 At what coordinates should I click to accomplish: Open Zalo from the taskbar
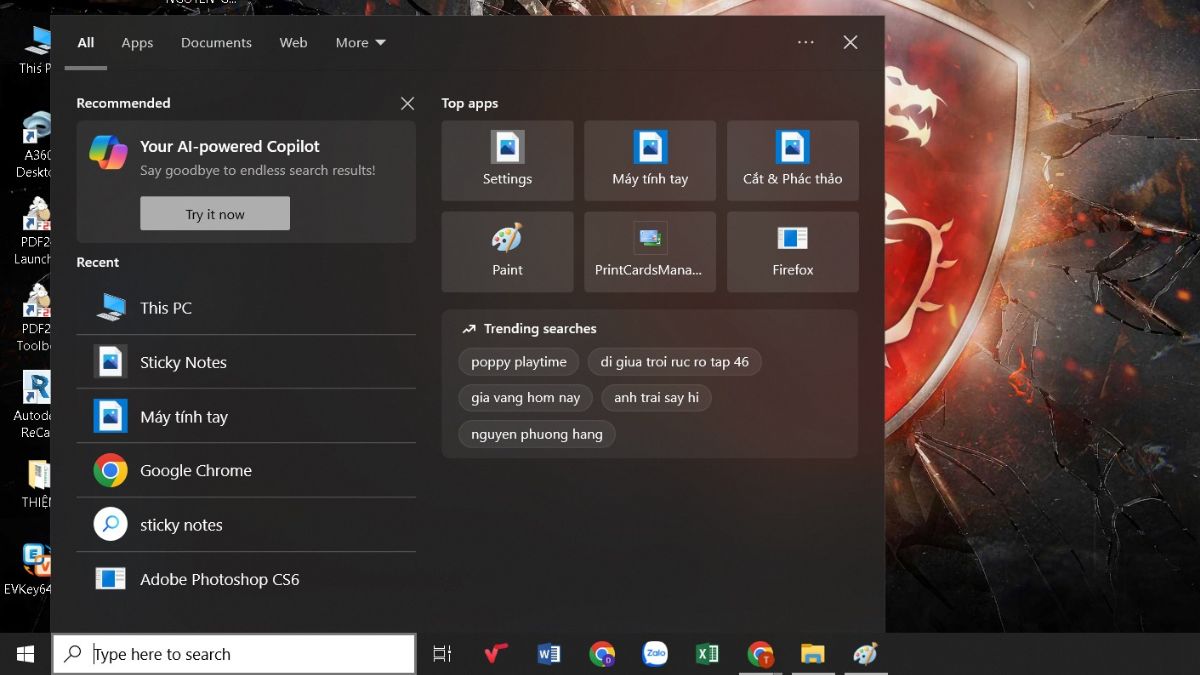pos(655,654)
